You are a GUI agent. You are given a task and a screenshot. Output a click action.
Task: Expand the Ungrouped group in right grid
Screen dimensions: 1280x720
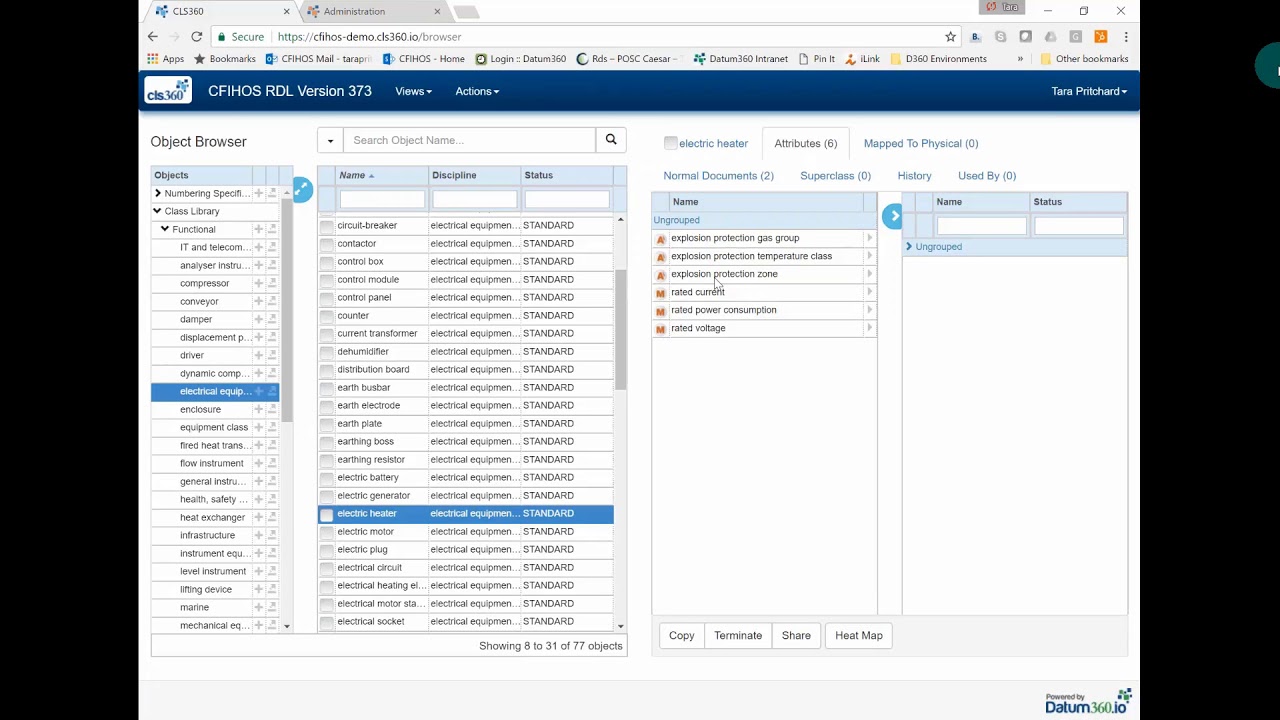point(909,247)
